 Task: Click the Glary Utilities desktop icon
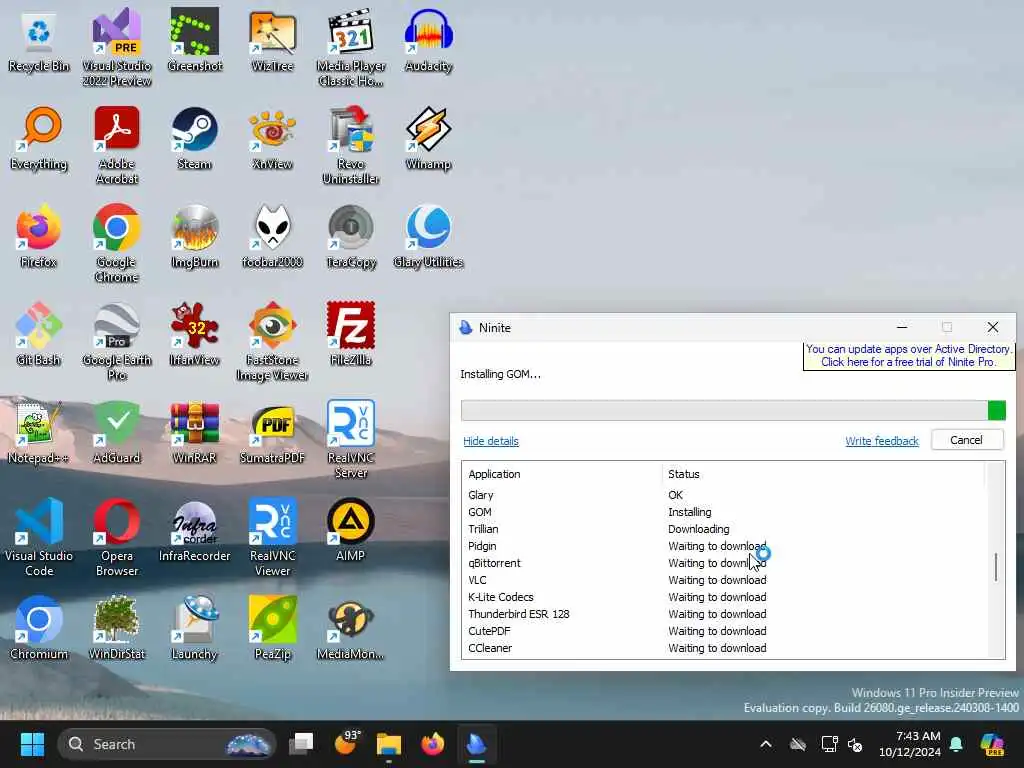(428, 237)
